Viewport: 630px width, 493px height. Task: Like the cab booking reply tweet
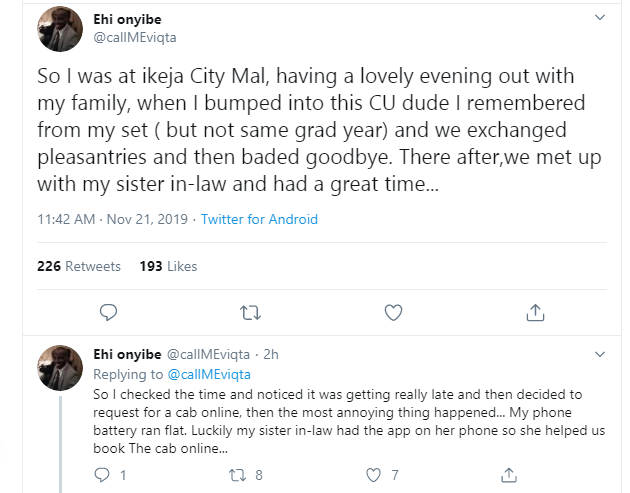pos(373,475)
